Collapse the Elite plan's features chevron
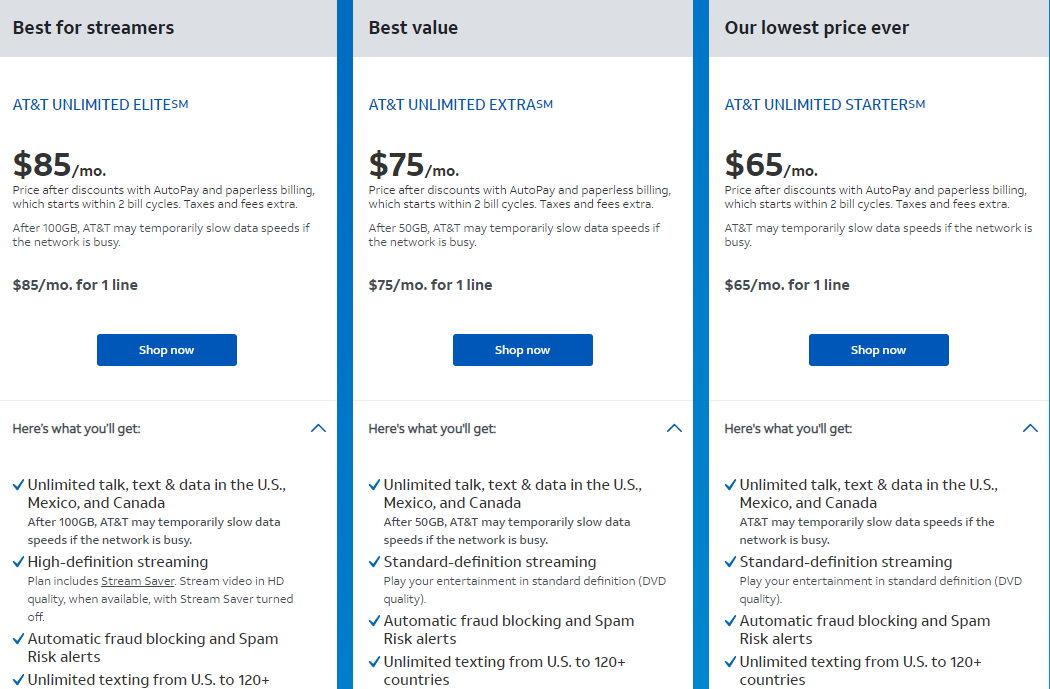 click(318, 428)
